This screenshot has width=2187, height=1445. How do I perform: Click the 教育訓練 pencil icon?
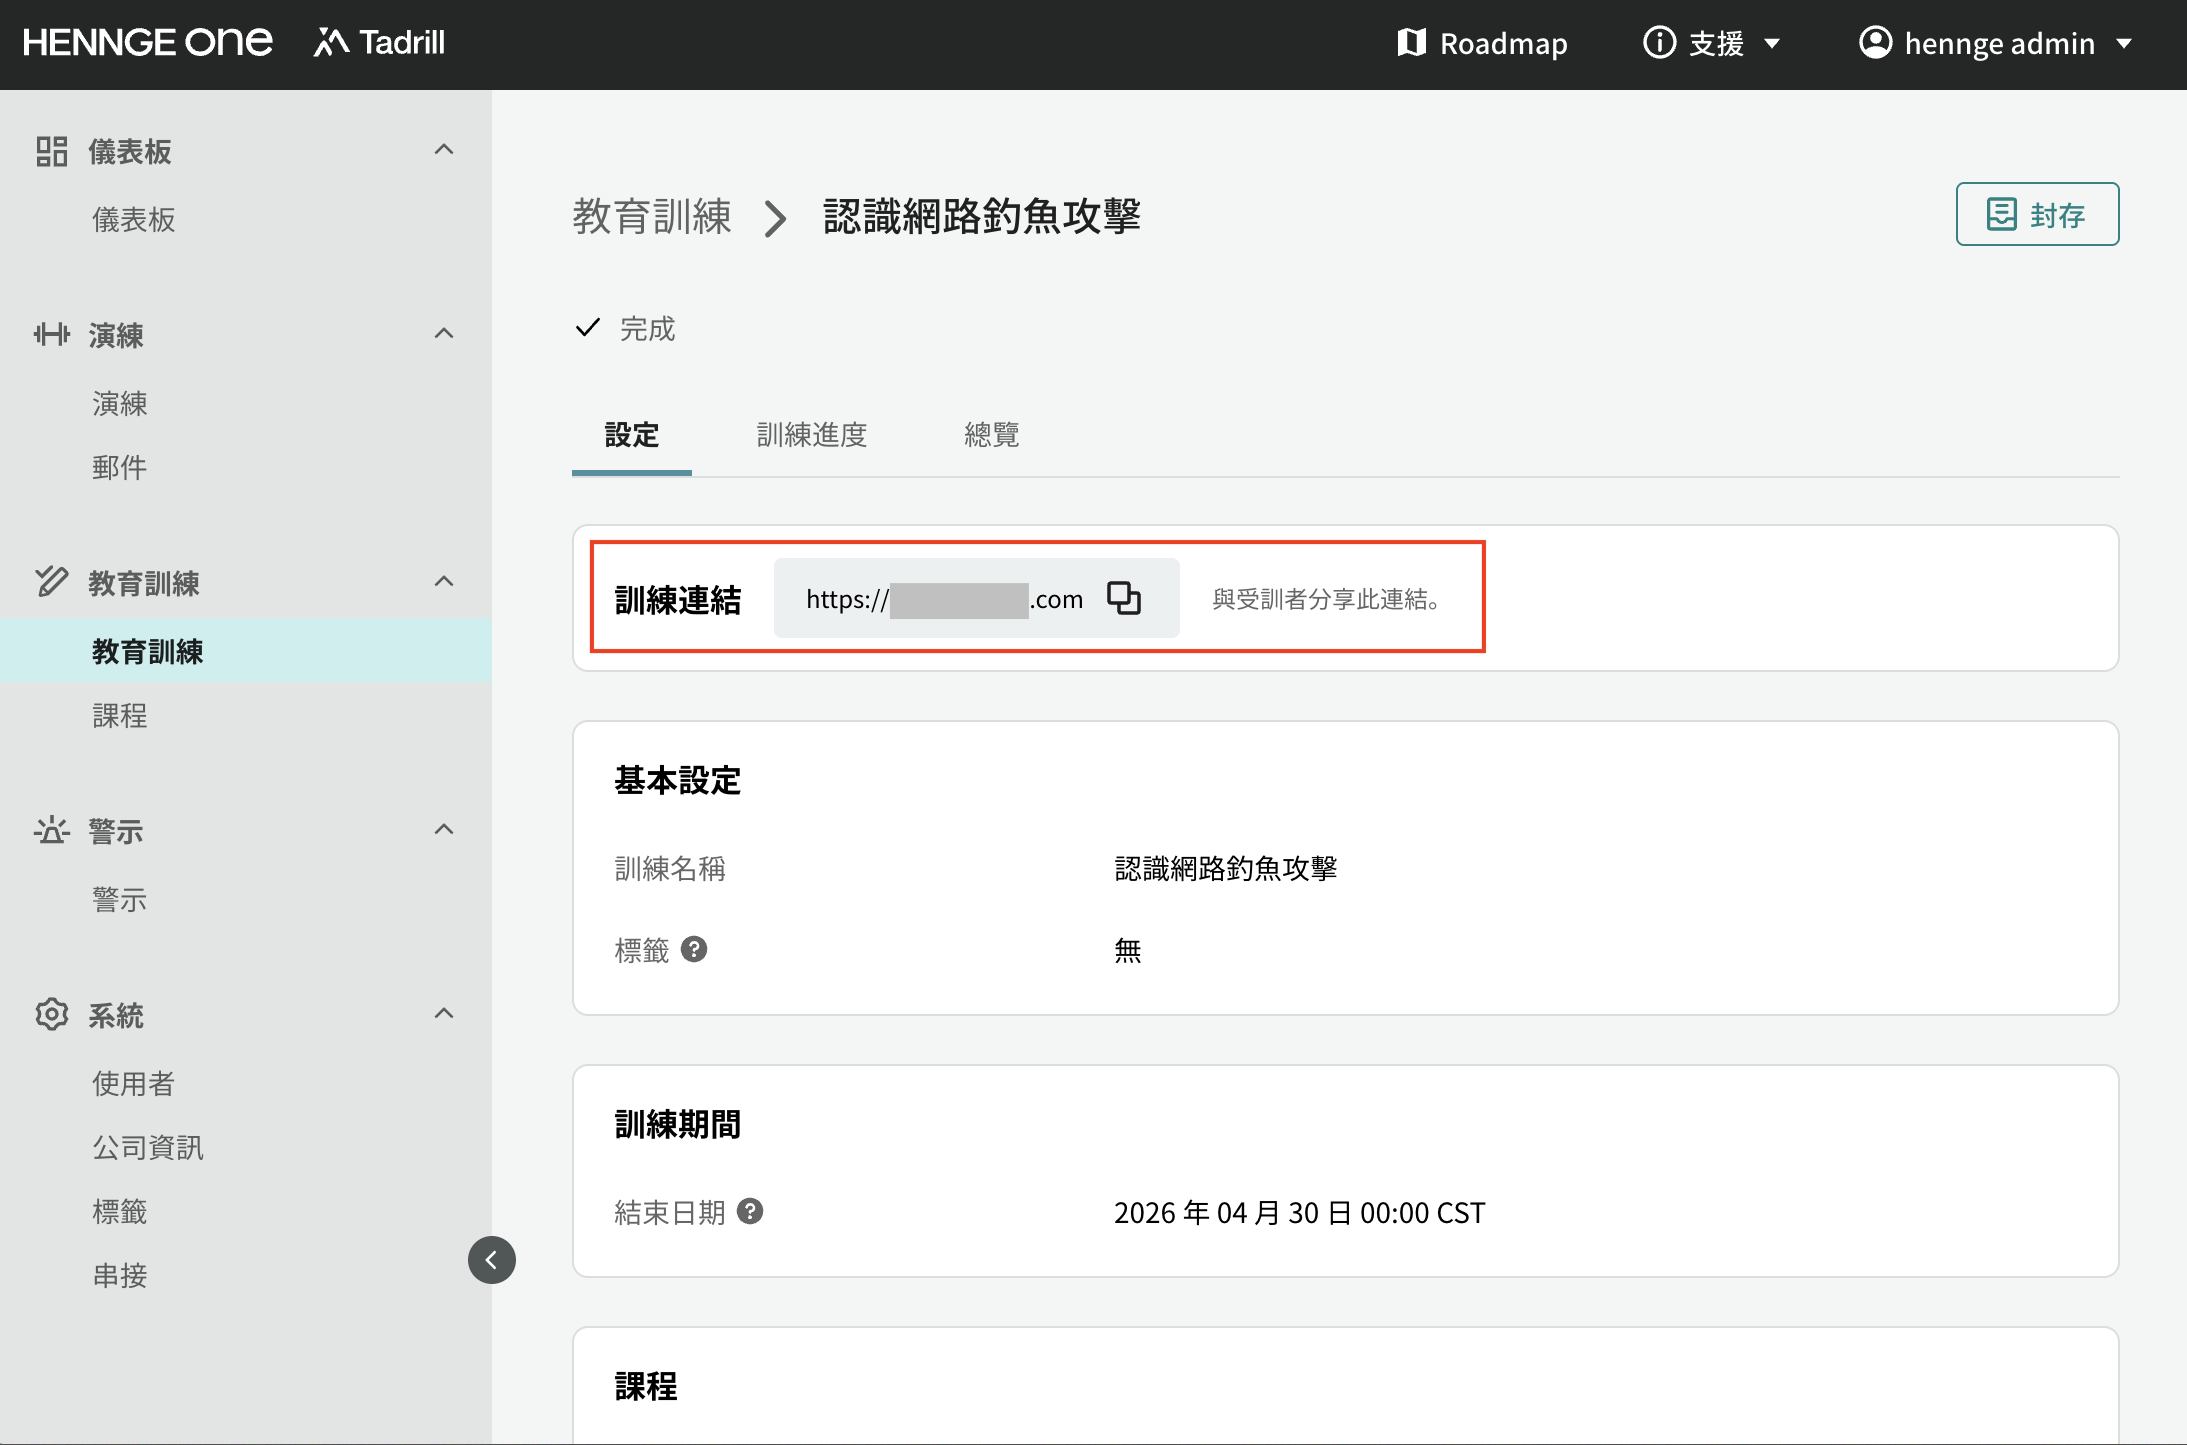51,581
